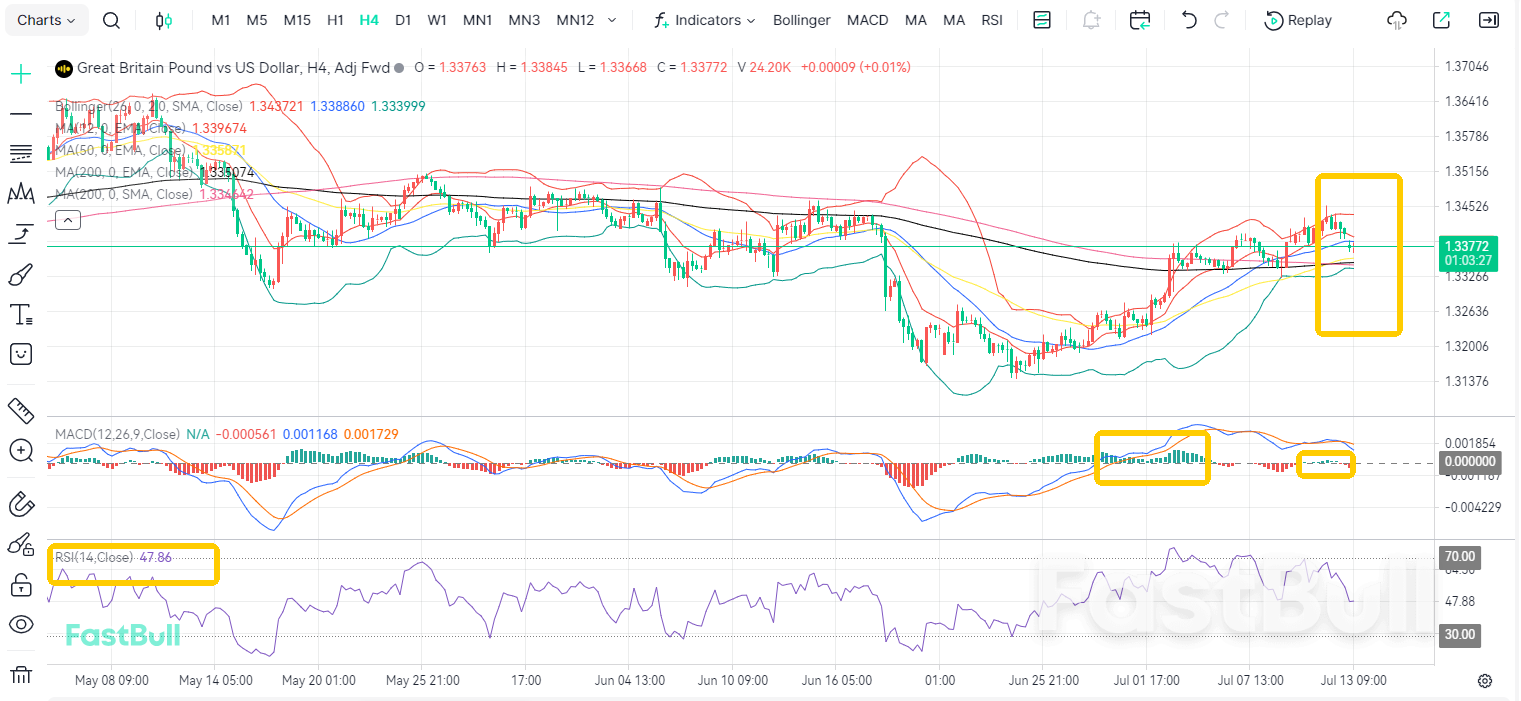Collapse the indicator legend arrow

pyautogui.click(x=67, y=220)
